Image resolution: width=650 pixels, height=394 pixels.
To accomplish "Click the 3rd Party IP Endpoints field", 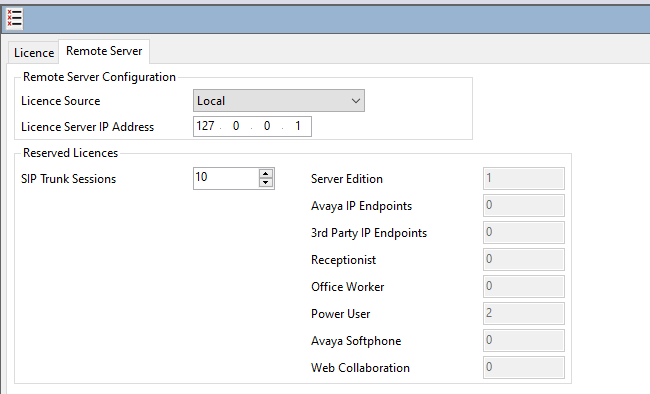I will point(524,232).
